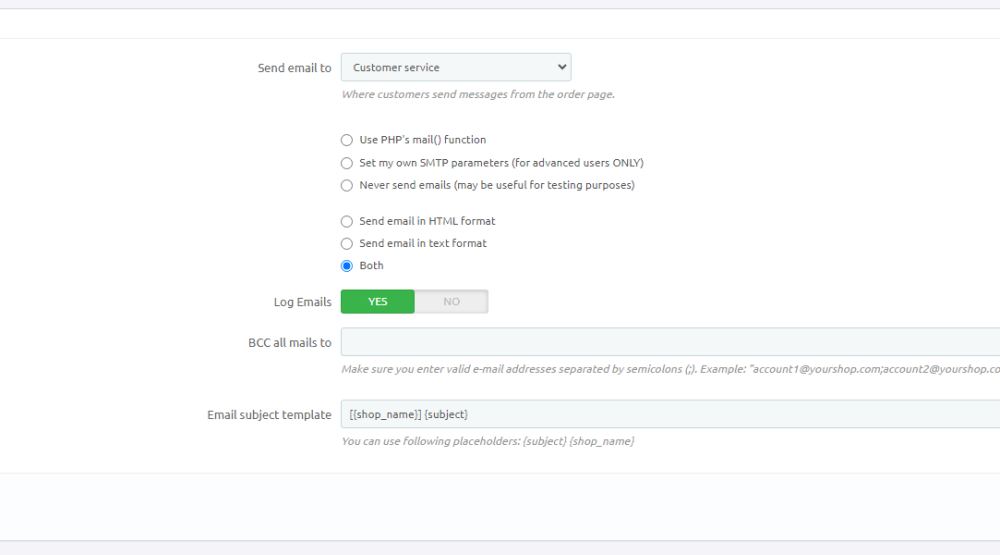Click the semicolon-separated addresses hint text
Viewport: 1000px width, 555px height.
point(670,369)
